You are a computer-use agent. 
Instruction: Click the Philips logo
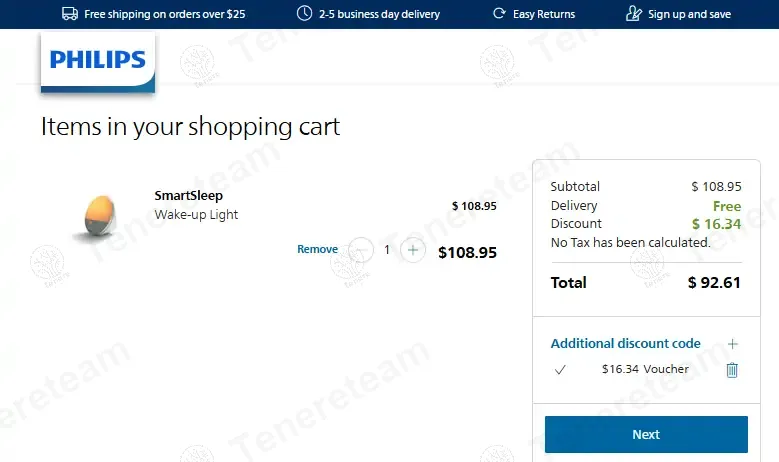point(98,62)
